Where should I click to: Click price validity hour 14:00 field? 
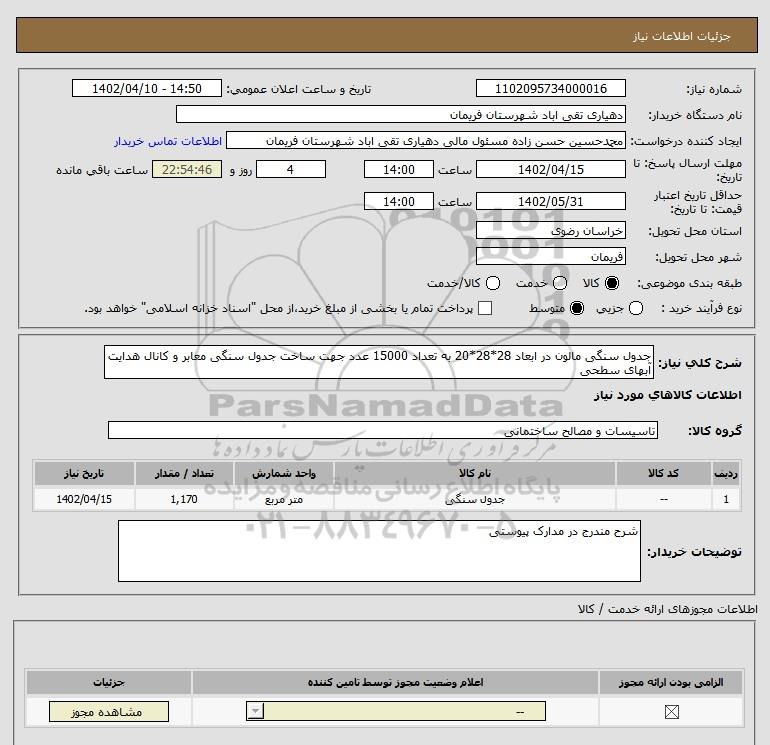click(399, 201)
